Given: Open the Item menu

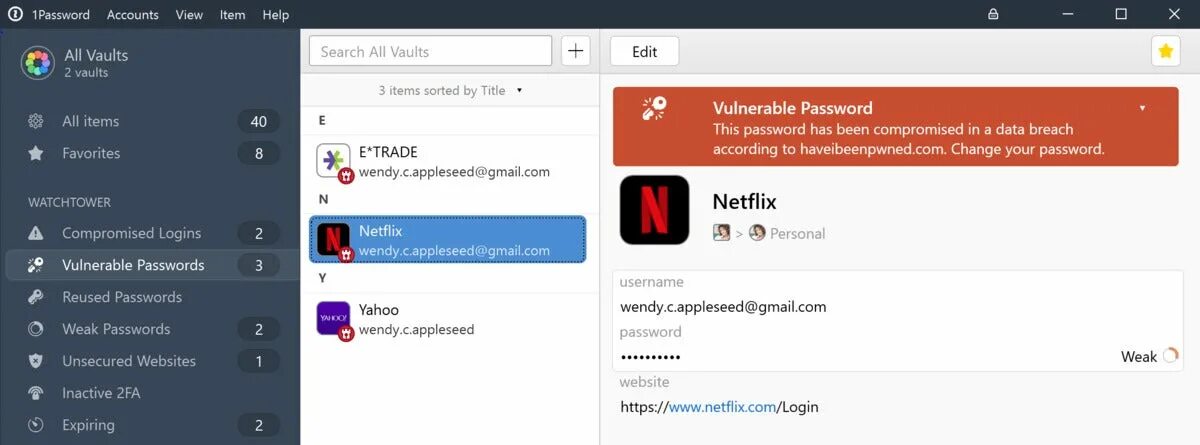Looking at the screenshot, I should point(232,14).
